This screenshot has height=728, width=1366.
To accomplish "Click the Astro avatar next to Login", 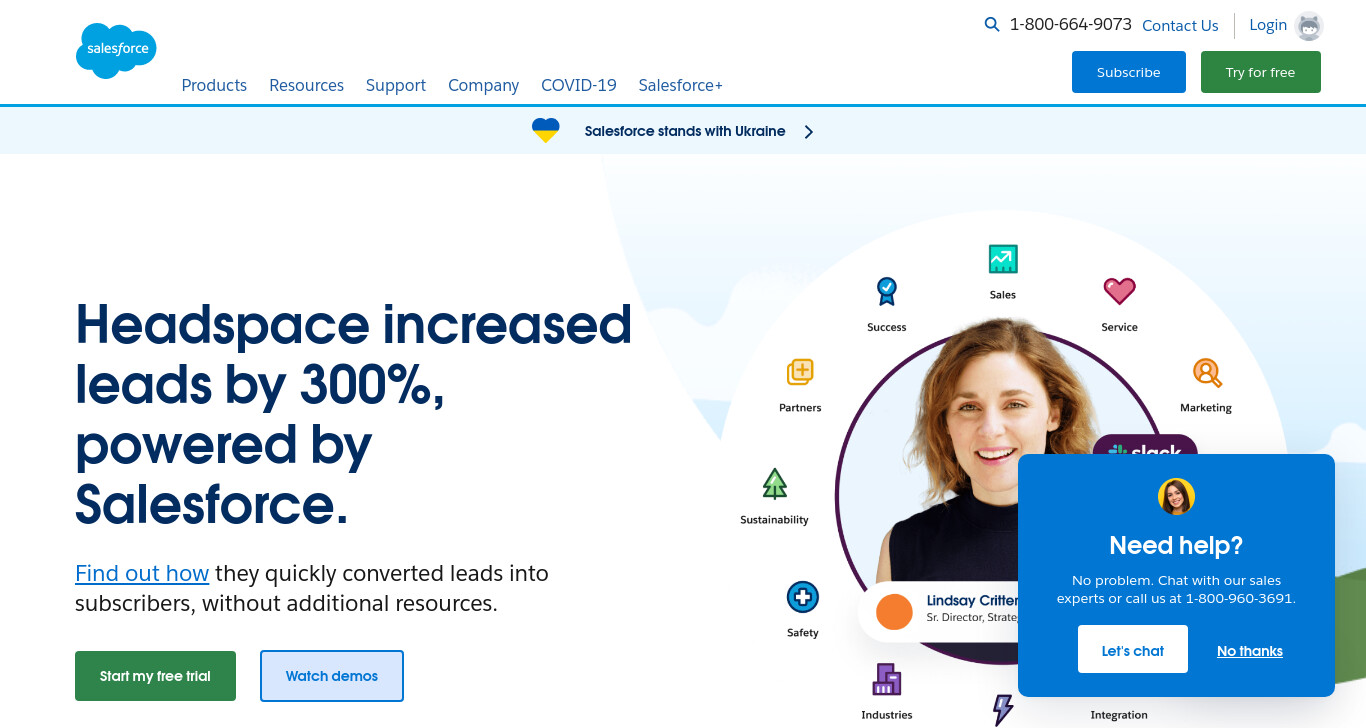I will coord(1309,26).
